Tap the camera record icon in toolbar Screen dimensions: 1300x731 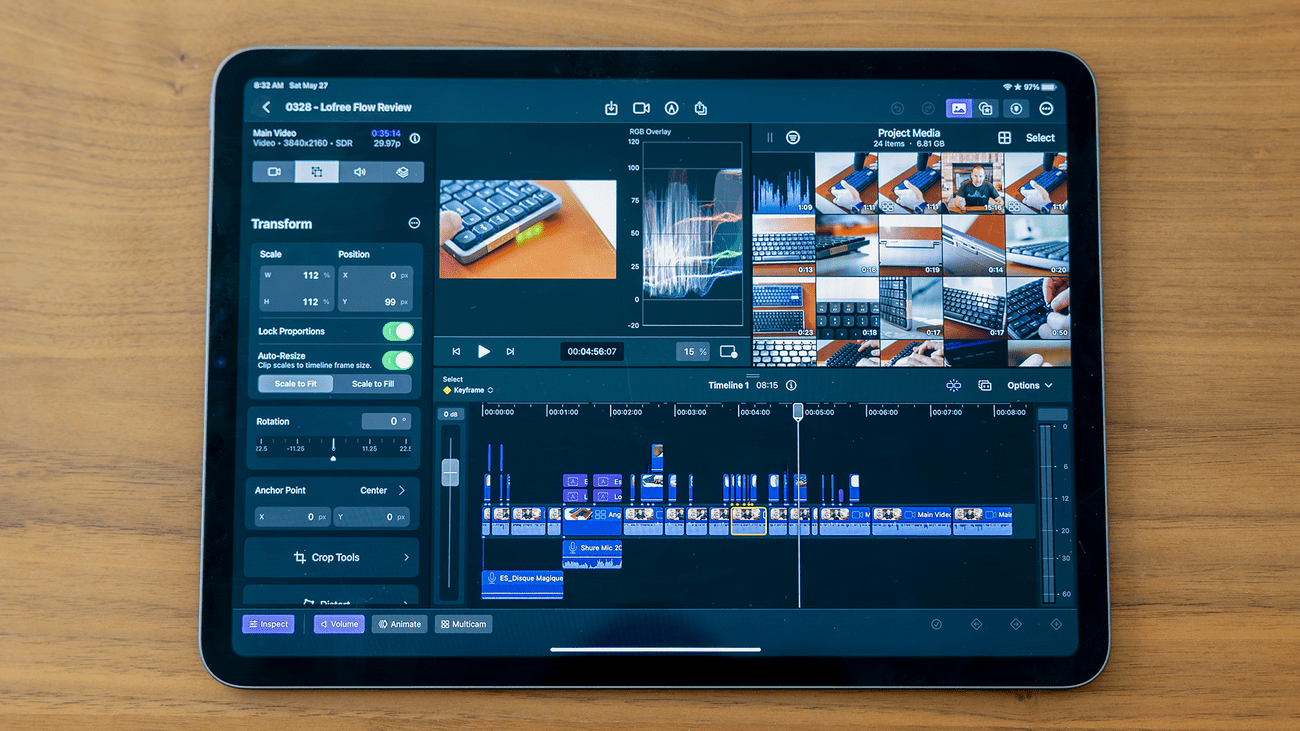pos(641,108)
